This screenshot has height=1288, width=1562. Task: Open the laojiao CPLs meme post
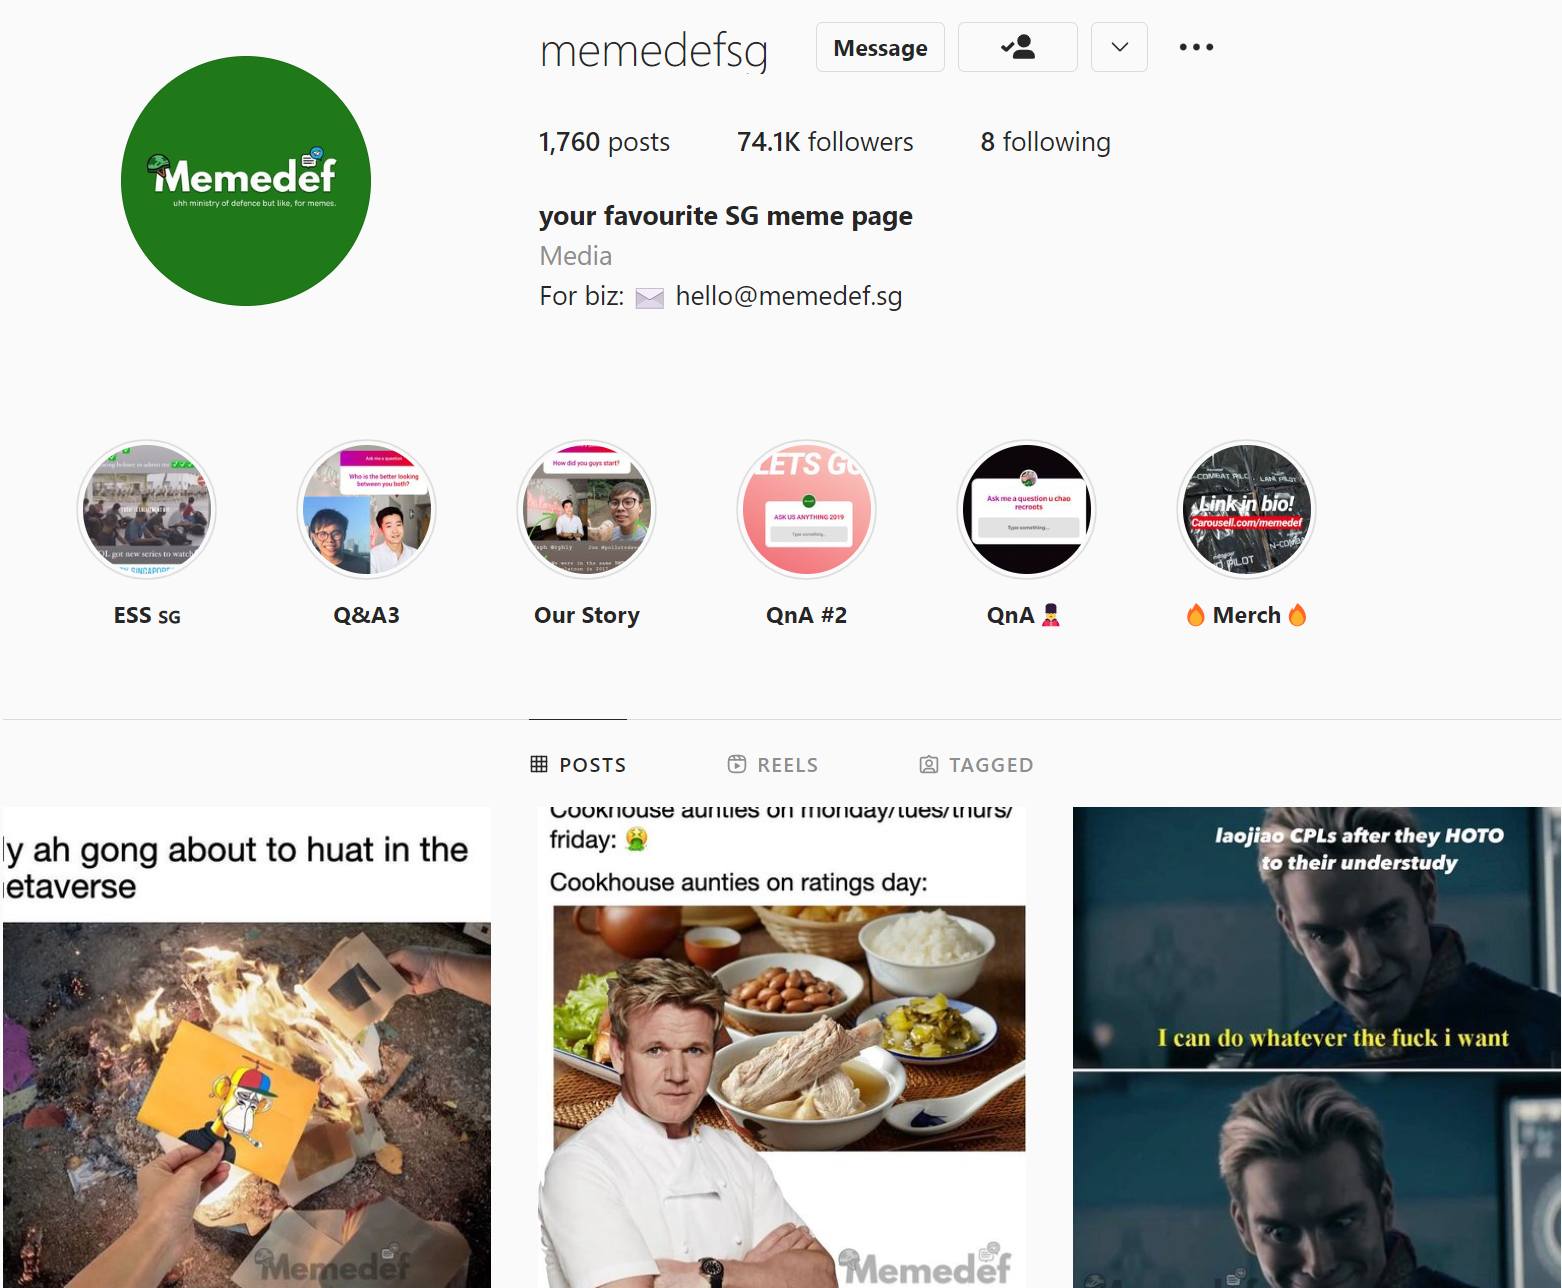point(1317,1047)
